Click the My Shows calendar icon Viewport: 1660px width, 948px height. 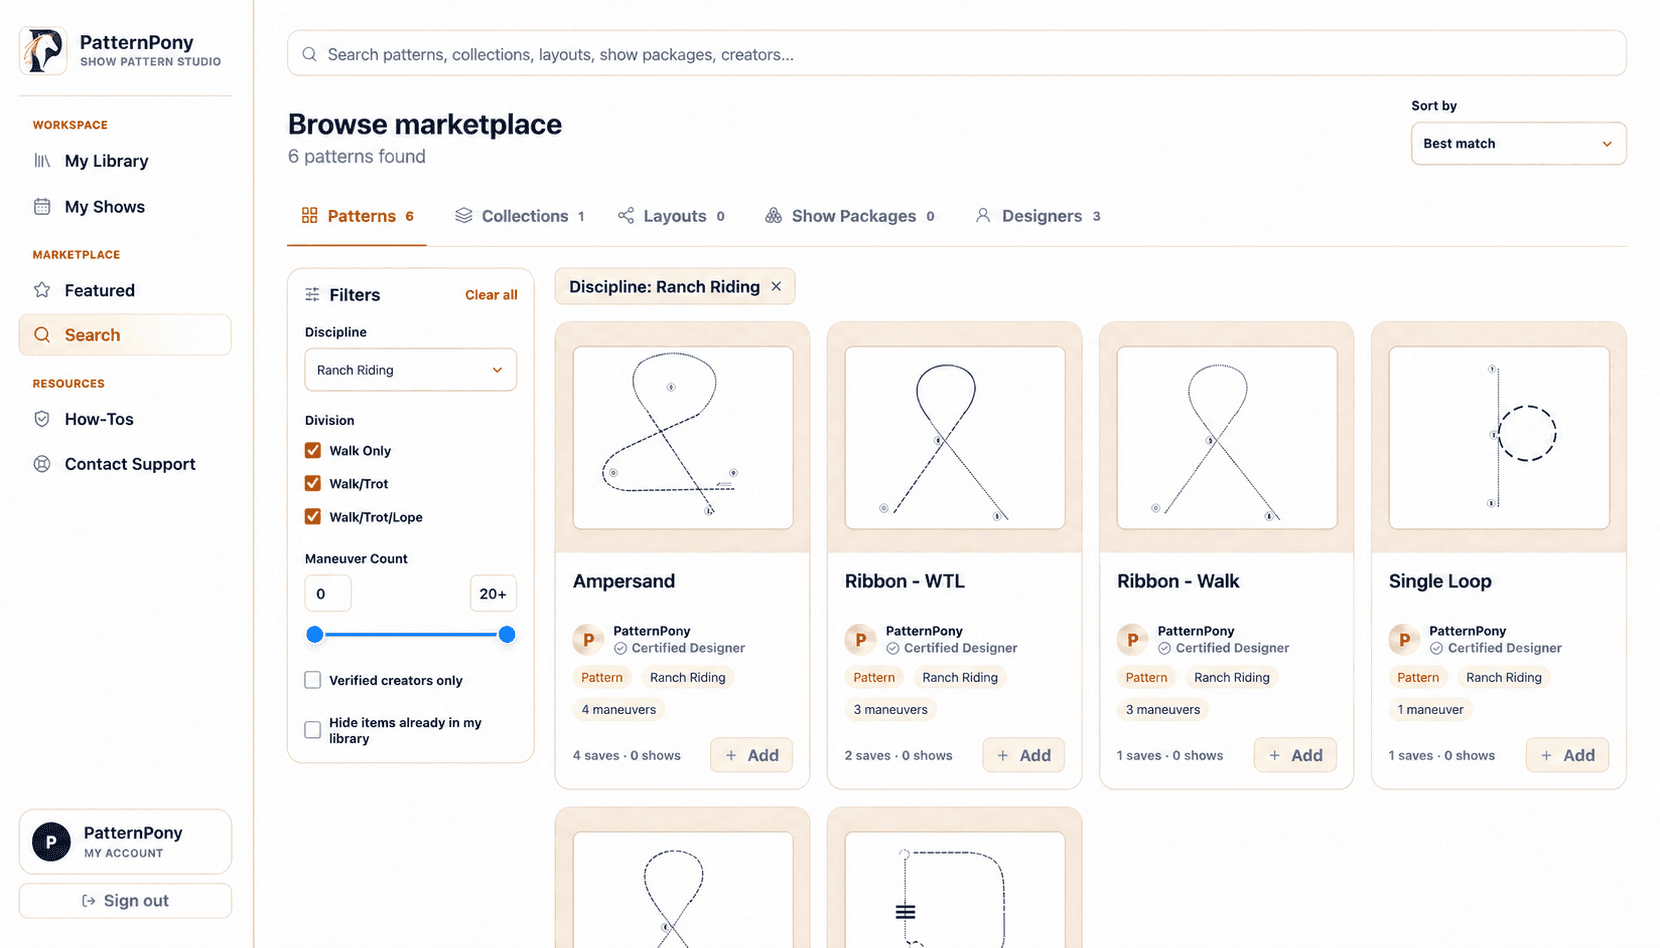tap(42, 207)
